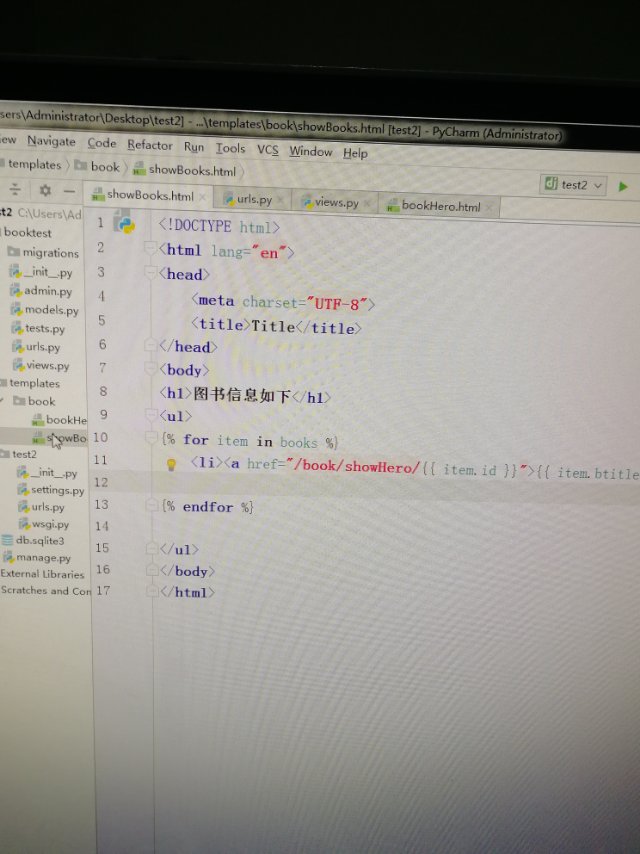The image size is (640, 854).
Task: Select settings.py in project tree
Action: (x=51, y=490)
